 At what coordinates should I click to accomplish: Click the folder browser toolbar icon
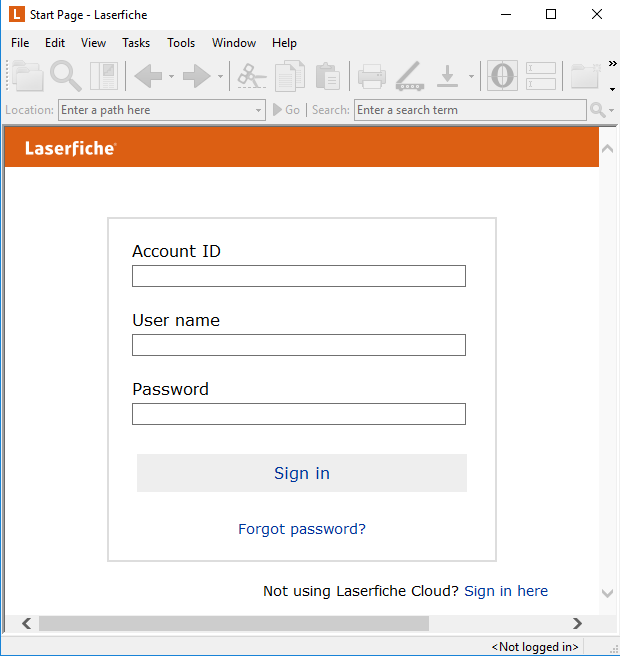tap(28, 76)
